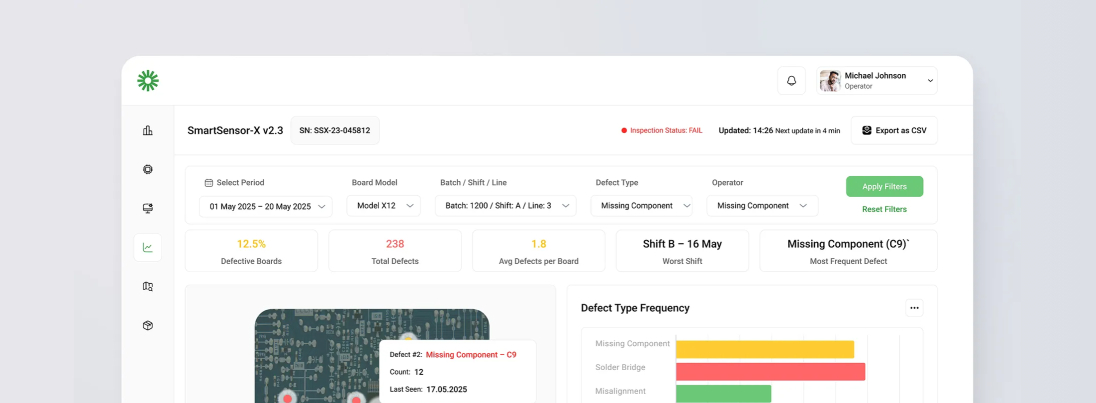Click the green sunburst app logo
This screenshot has width=1096, height=403.
tap(148, 81)
